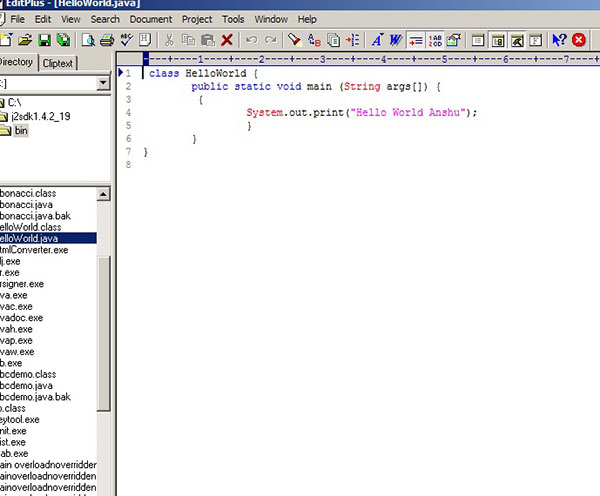Open Print Preview with the magnifier page icon

tap(88, 40)
